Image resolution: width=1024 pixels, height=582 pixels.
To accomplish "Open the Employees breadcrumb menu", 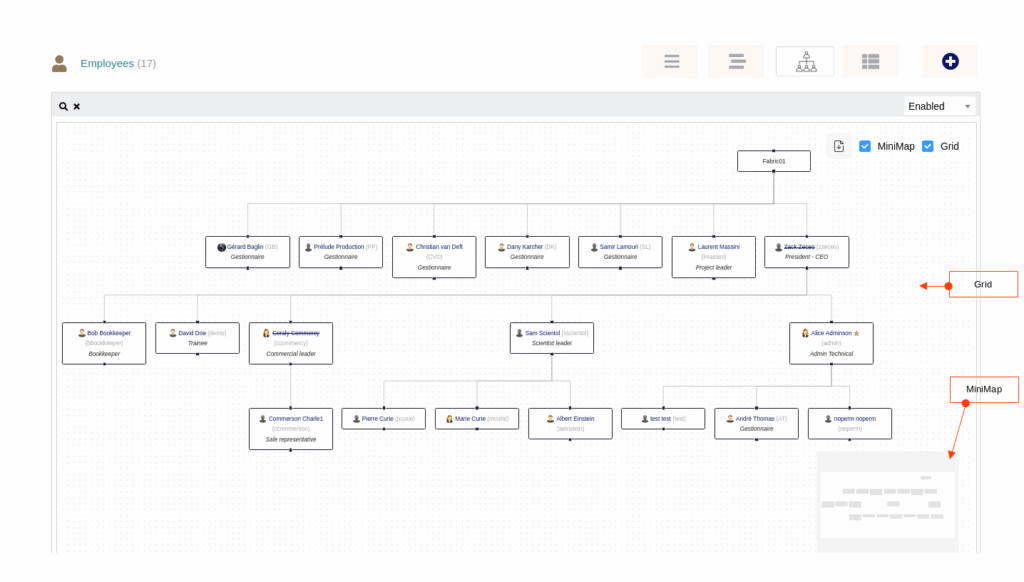I will click(x=109, y=62).
